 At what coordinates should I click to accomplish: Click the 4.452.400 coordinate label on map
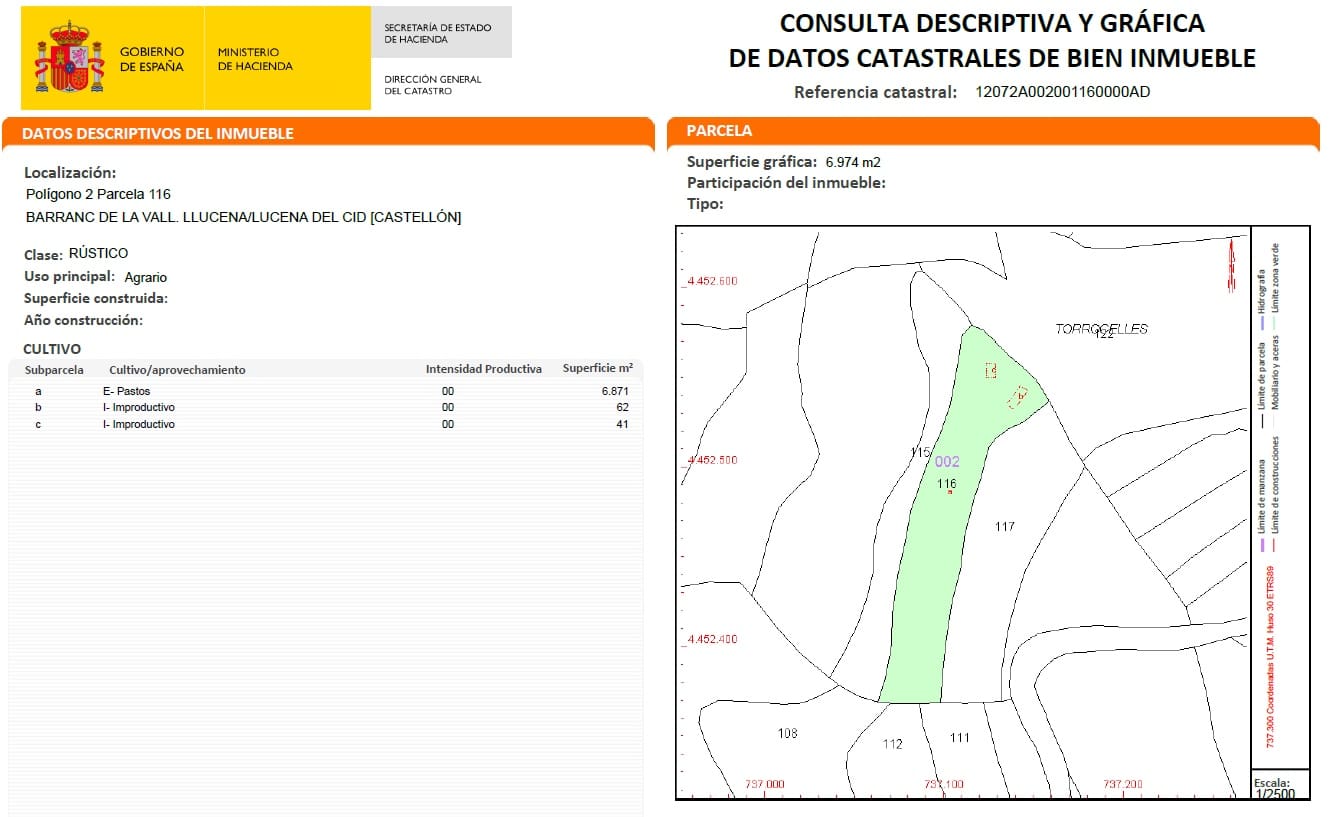pos(711,639)
